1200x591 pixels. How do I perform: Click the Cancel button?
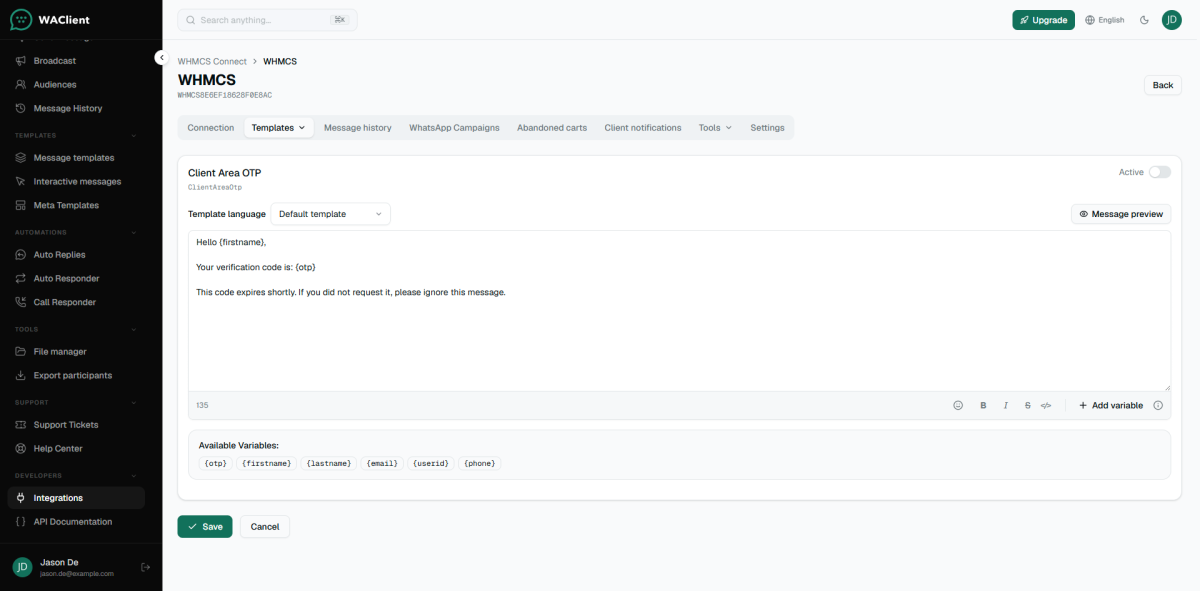coord(265,527)
